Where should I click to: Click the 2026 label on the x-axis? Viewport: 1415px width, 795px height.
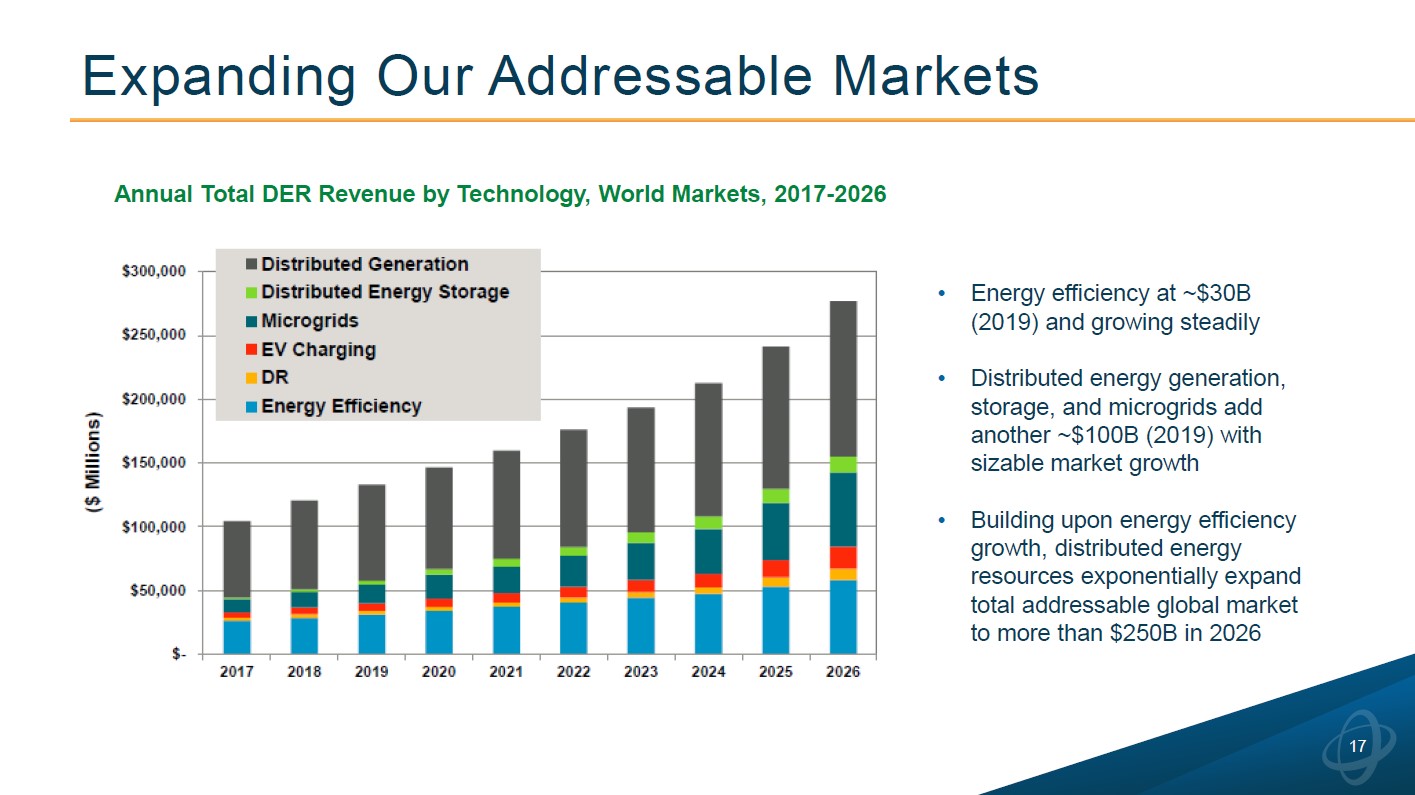843,672
